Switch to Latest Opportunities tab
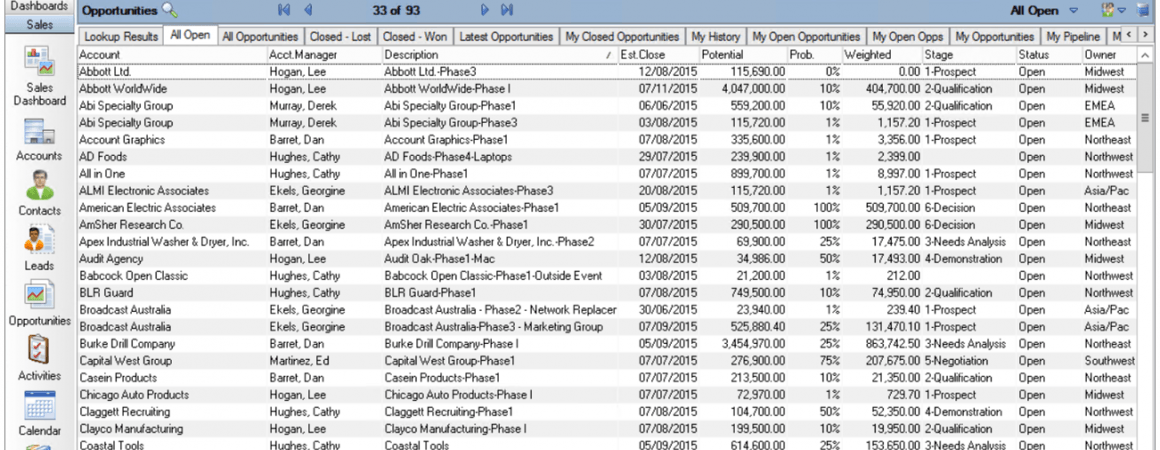The image size is (1160, 450). (x=506, y=36)
